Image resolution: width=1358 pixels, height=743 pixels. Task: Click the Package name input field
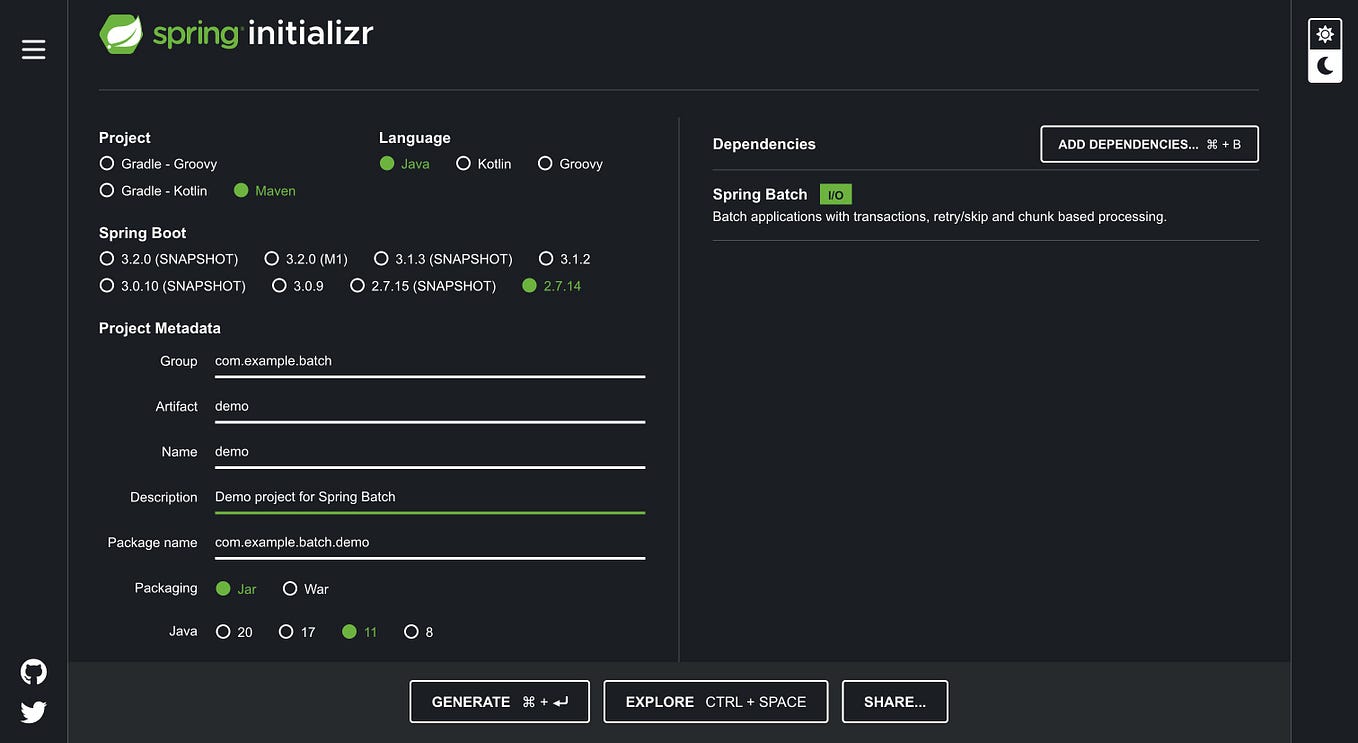pyautogui.click(x=429, y=541)
